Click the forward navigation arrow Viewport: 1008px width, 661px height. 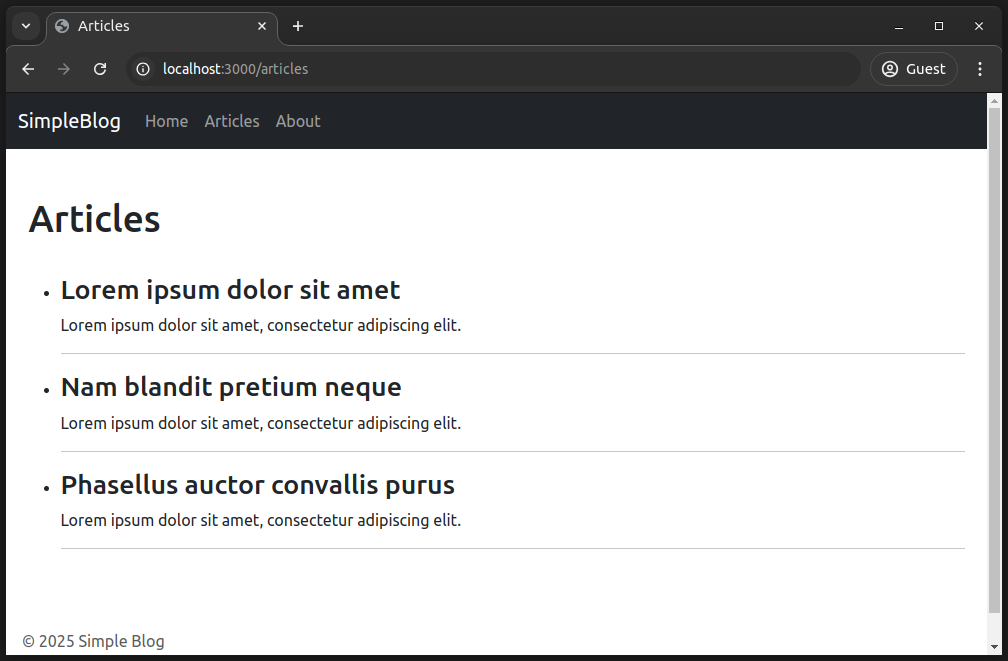[64, 69]
